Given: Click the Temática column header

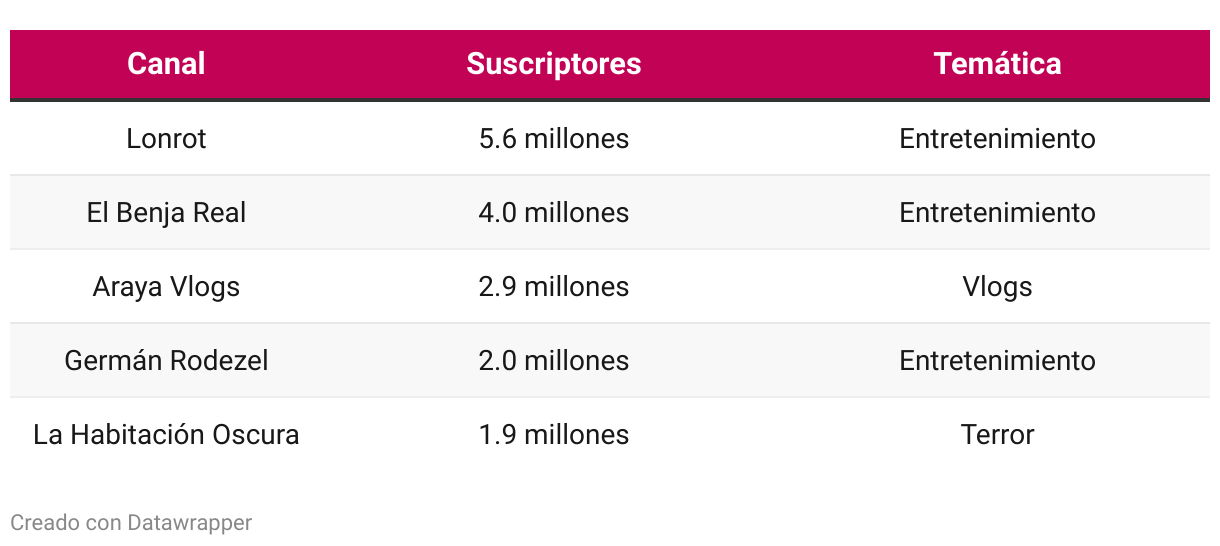Looking at the screenshot, I should 997,64.
